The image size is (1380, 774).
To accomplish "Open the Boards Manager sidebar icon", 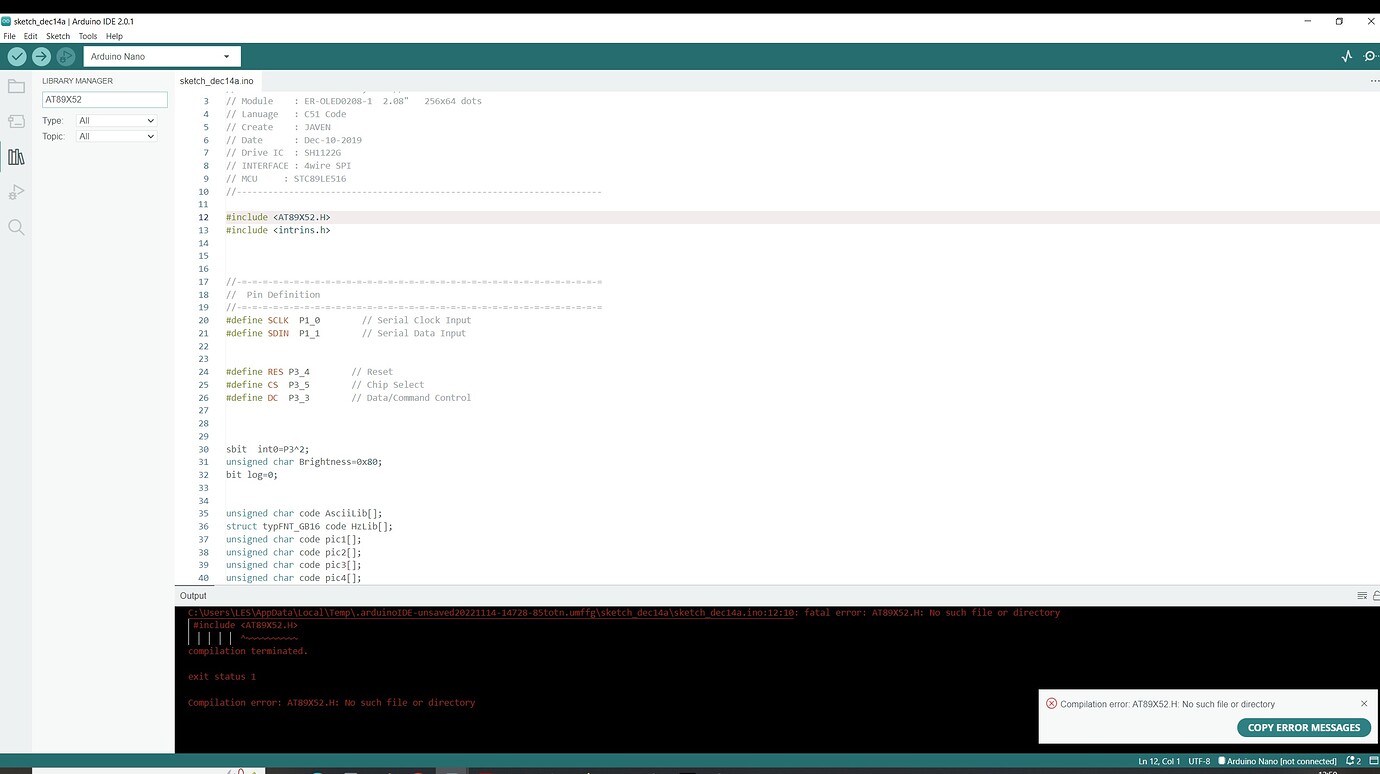I will (16, 121).
